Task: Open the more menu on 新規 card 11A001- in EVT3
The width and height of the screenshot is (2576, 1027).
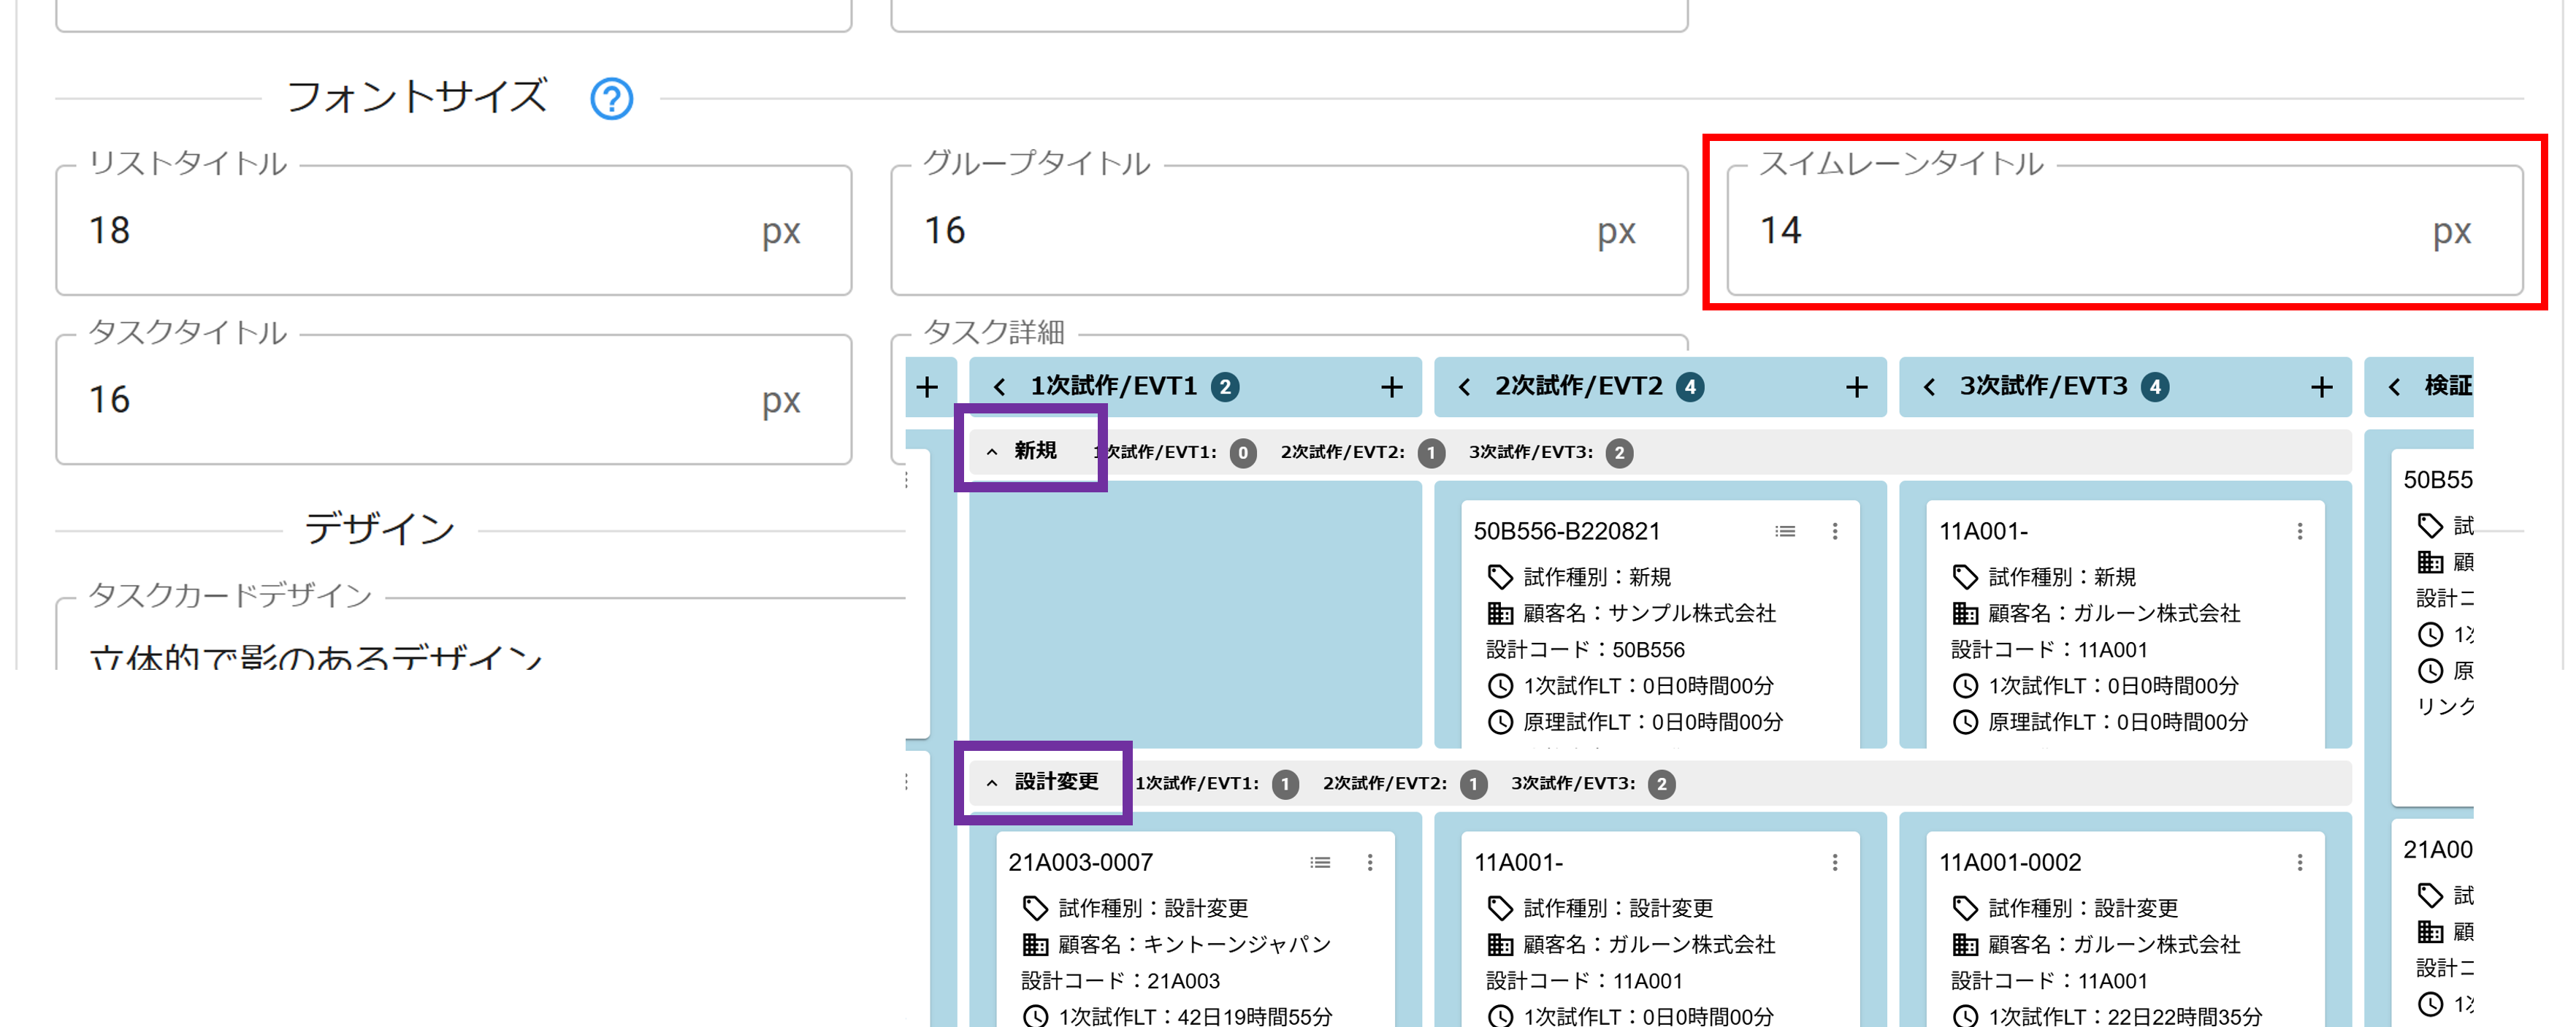Action: pyautogui.click(x=2299, y=531)
